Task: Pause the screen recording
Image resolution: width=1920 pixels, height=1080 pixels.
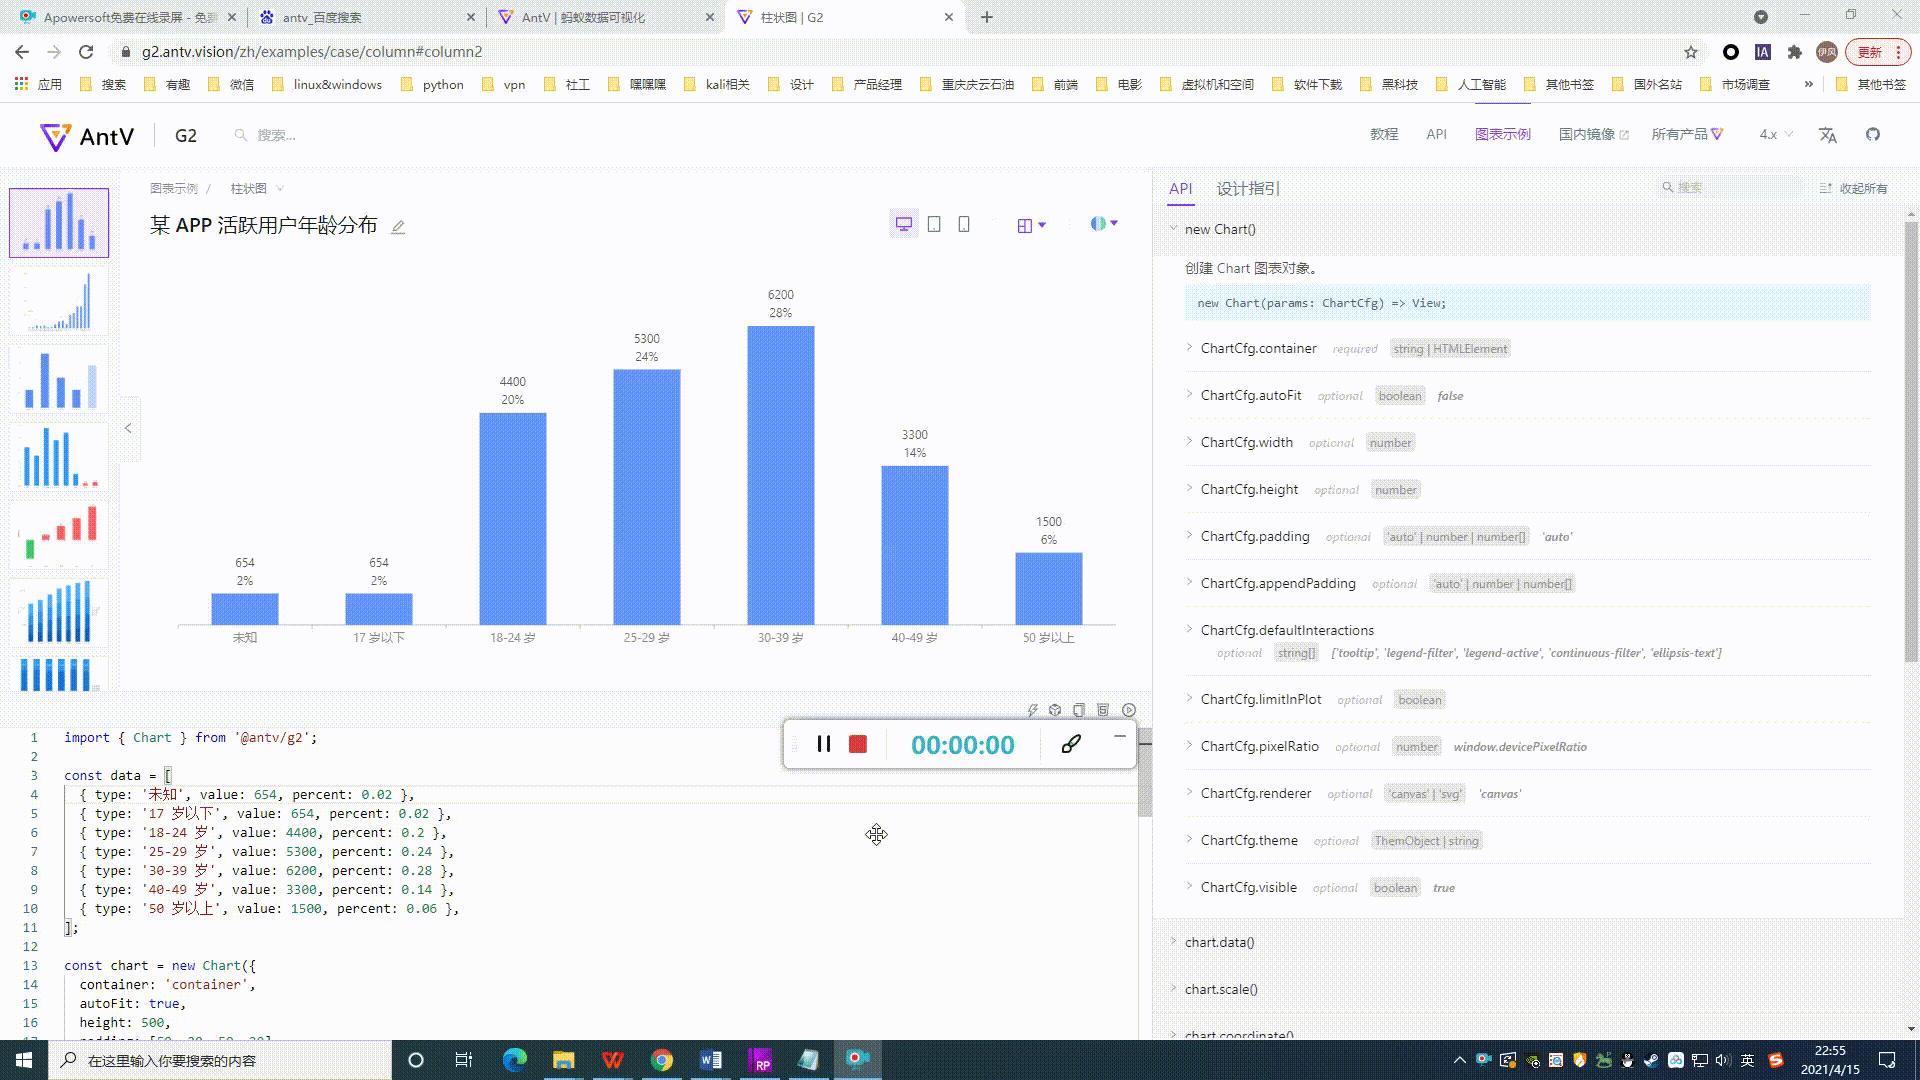Action: (824, 744)
